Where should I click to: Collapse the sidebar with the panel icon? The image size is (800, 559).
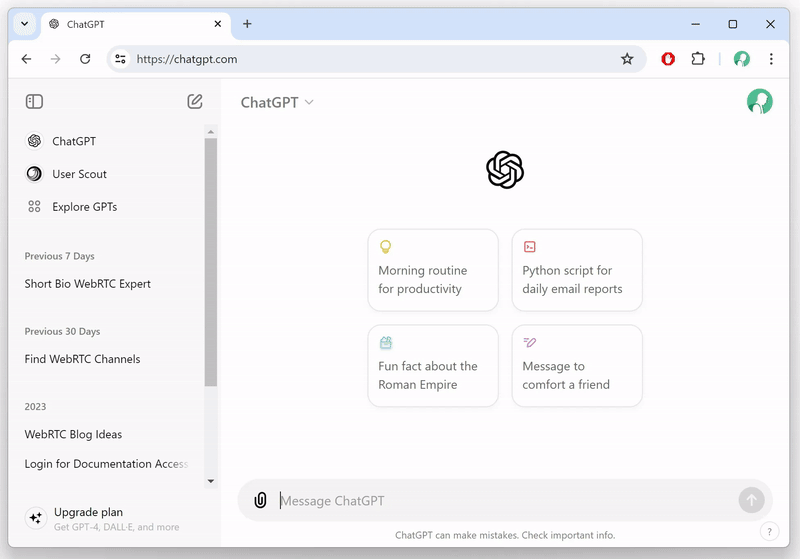point(34,101)
